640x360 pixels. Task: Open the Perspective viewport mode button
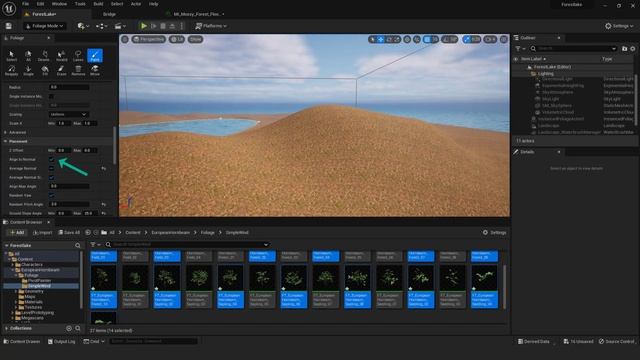pos(149,39)
